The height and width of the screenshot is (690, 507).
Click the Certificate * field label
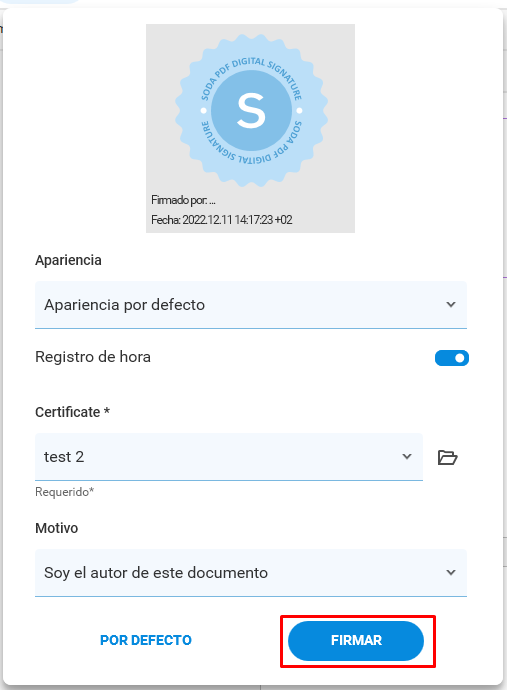click(x=72, y=412)
